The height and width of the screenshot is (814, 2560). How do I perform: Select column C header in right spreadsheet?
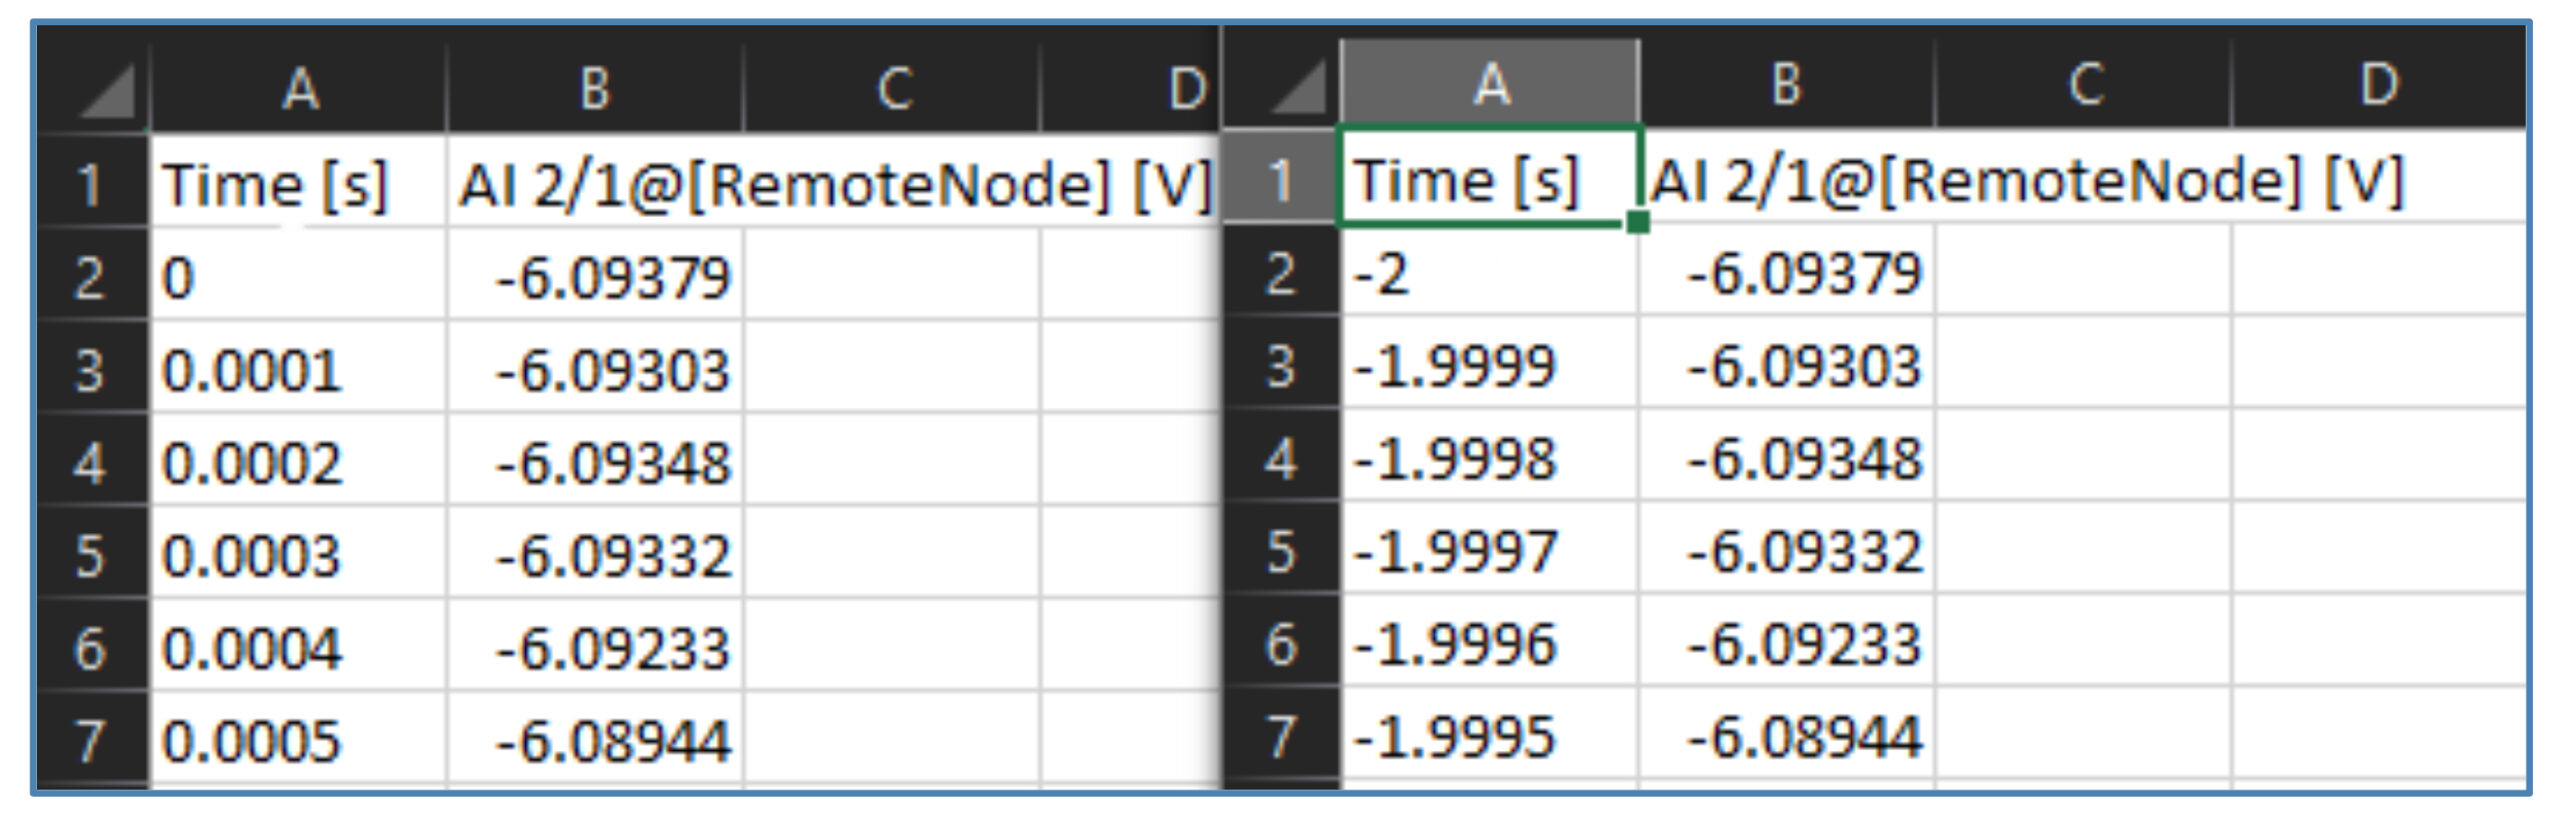2085,84
